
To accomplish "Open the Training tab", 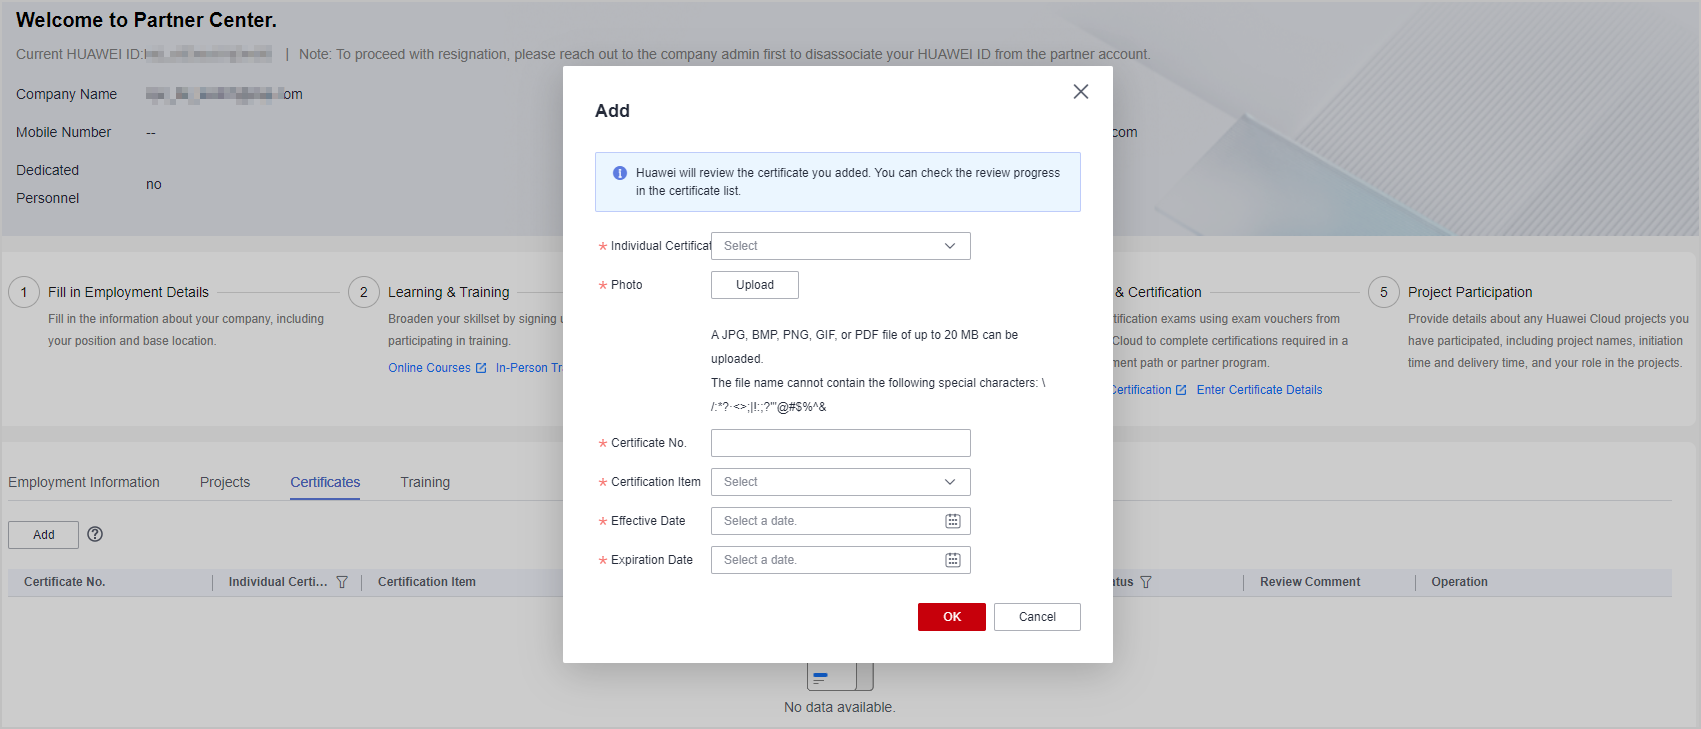I will (x=425, y=482).
